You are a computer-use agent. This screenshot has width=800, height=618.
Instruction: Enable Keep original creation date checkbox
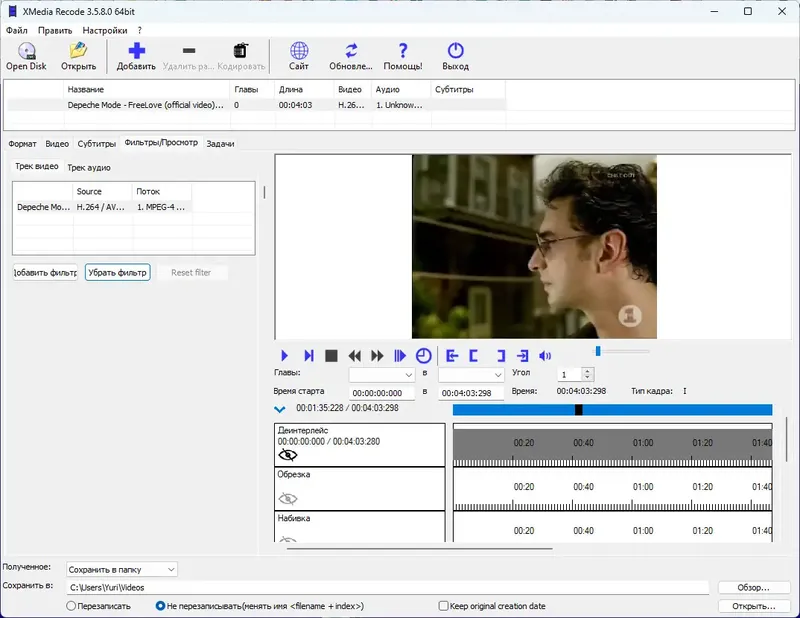(x=444, y=606)
